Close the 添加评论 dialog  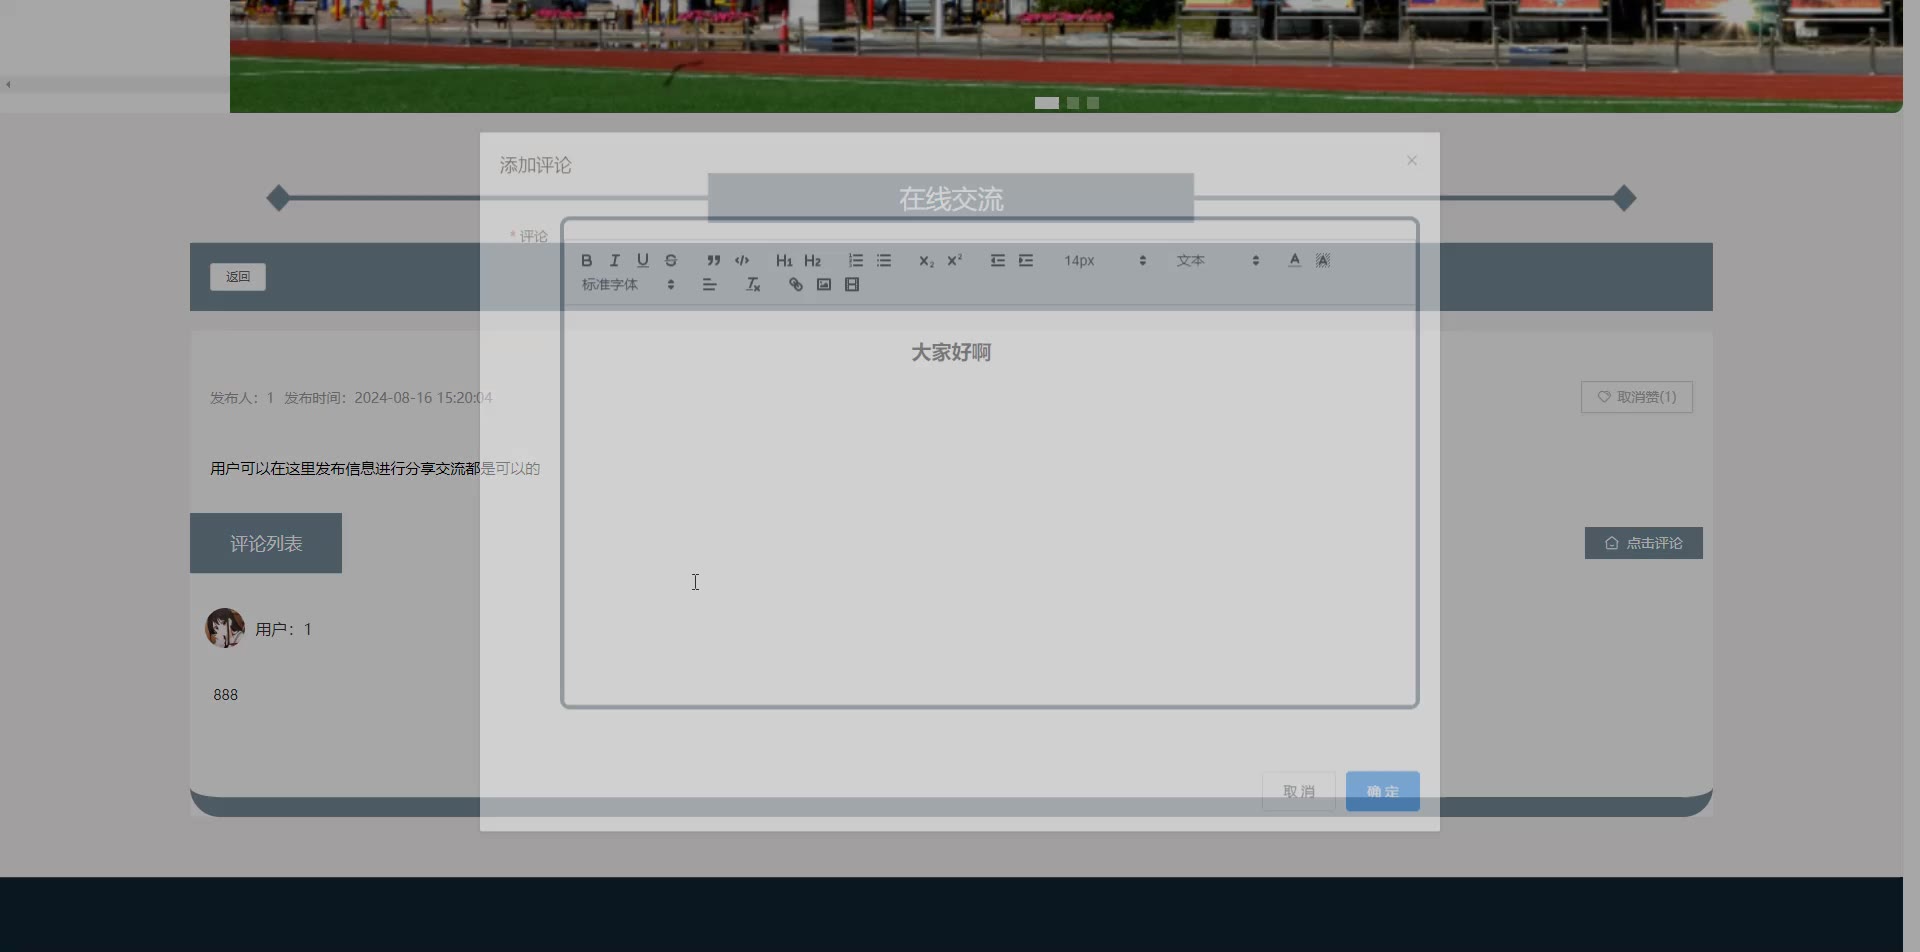click(x=1412, y=160)
